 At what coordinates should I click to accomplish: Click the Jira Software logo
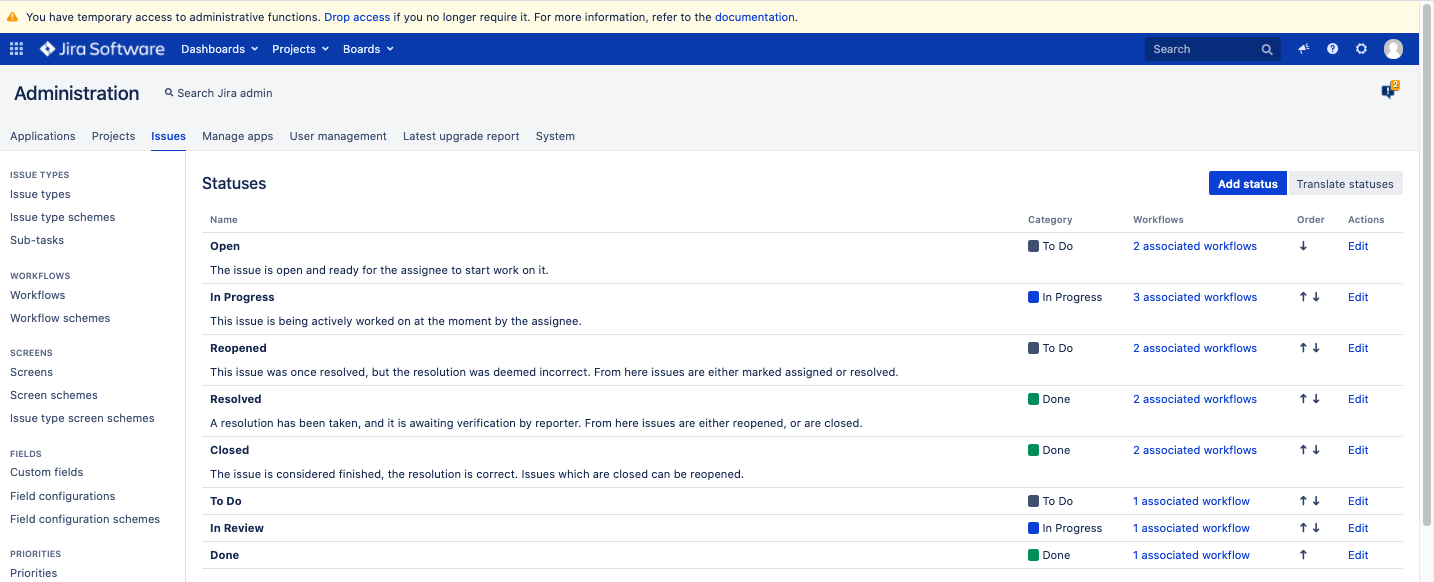click(102, 49)
